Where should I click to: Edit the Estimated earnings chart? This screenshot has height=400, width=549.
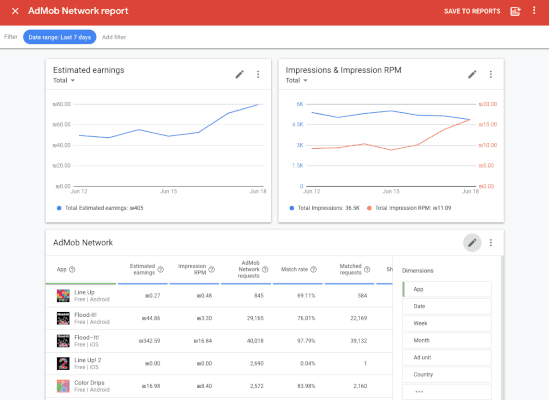coord(239,74)
